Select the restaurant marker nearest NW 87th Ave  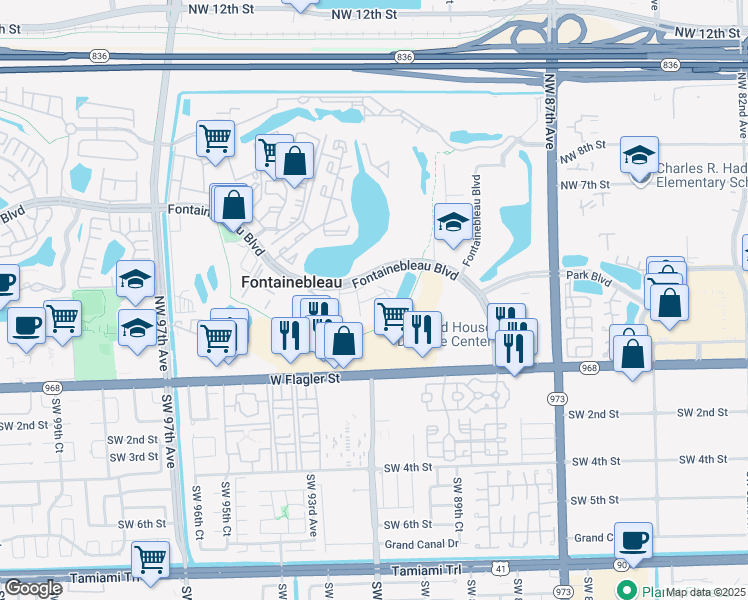pyautogui.click(x=514, y=348)
